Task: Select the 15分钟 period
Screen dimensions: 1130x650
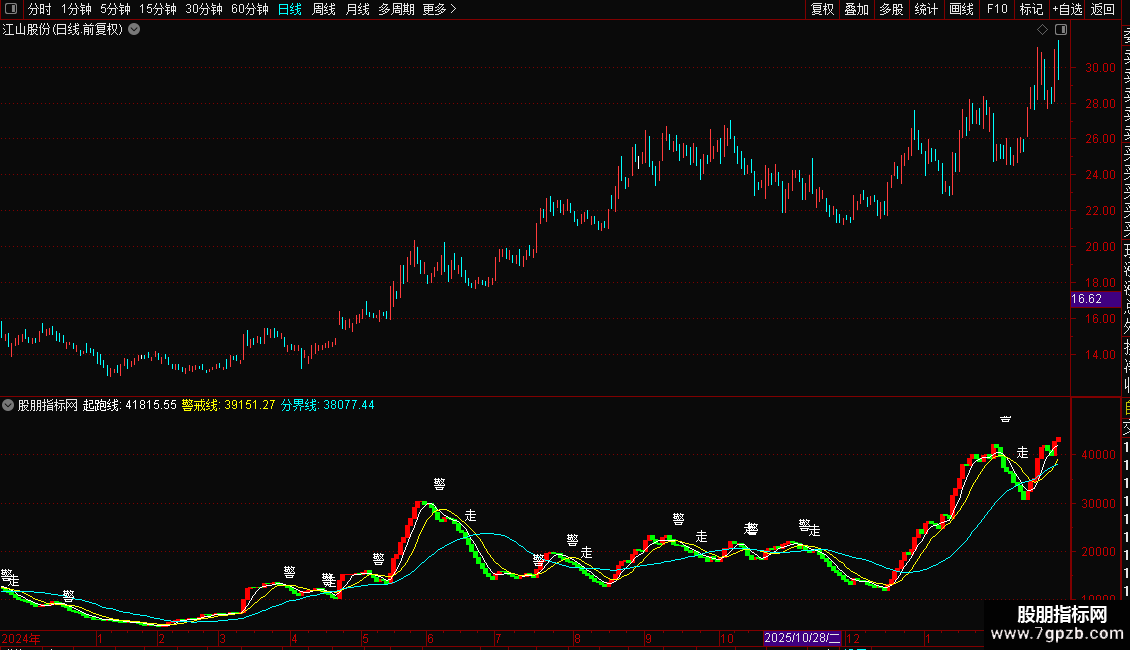Action: click(x=158, y=9)
